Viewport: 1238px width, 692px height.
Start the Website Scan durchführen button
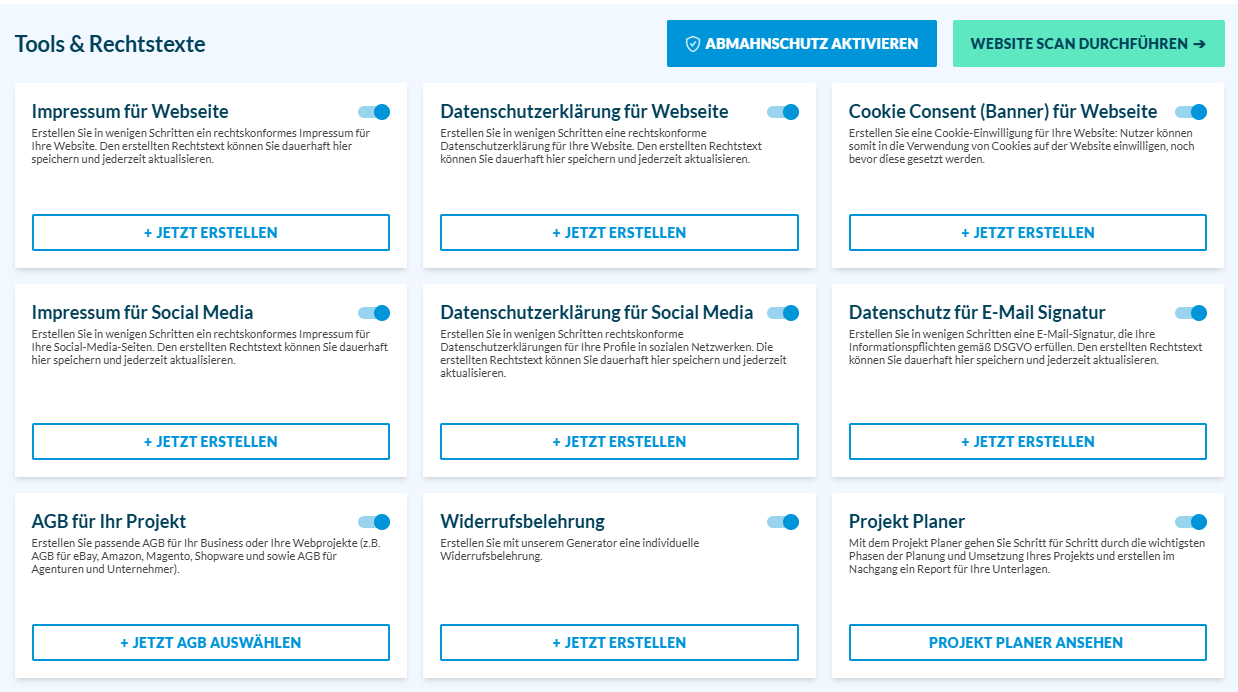click(1088, 44)
